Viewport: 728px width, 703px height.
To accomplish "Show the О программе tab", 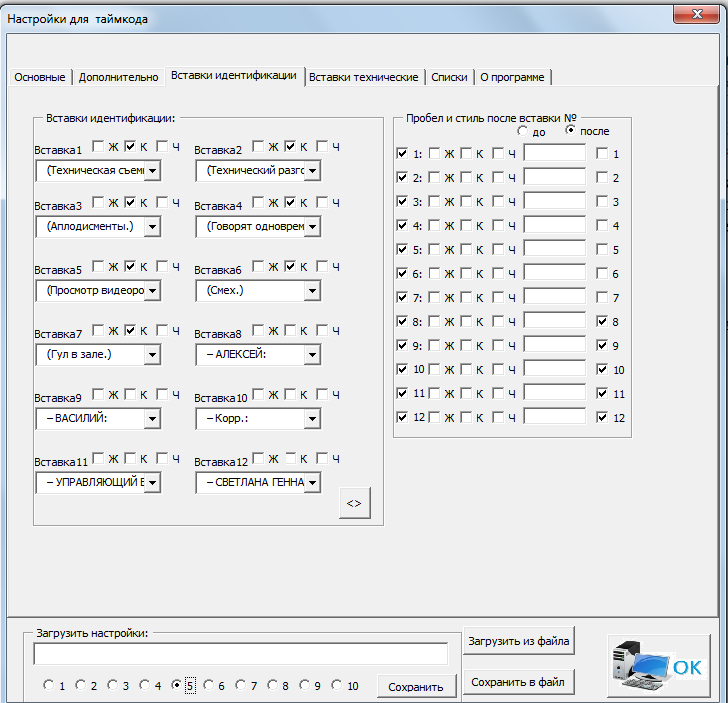I will (x=512, y=77).
